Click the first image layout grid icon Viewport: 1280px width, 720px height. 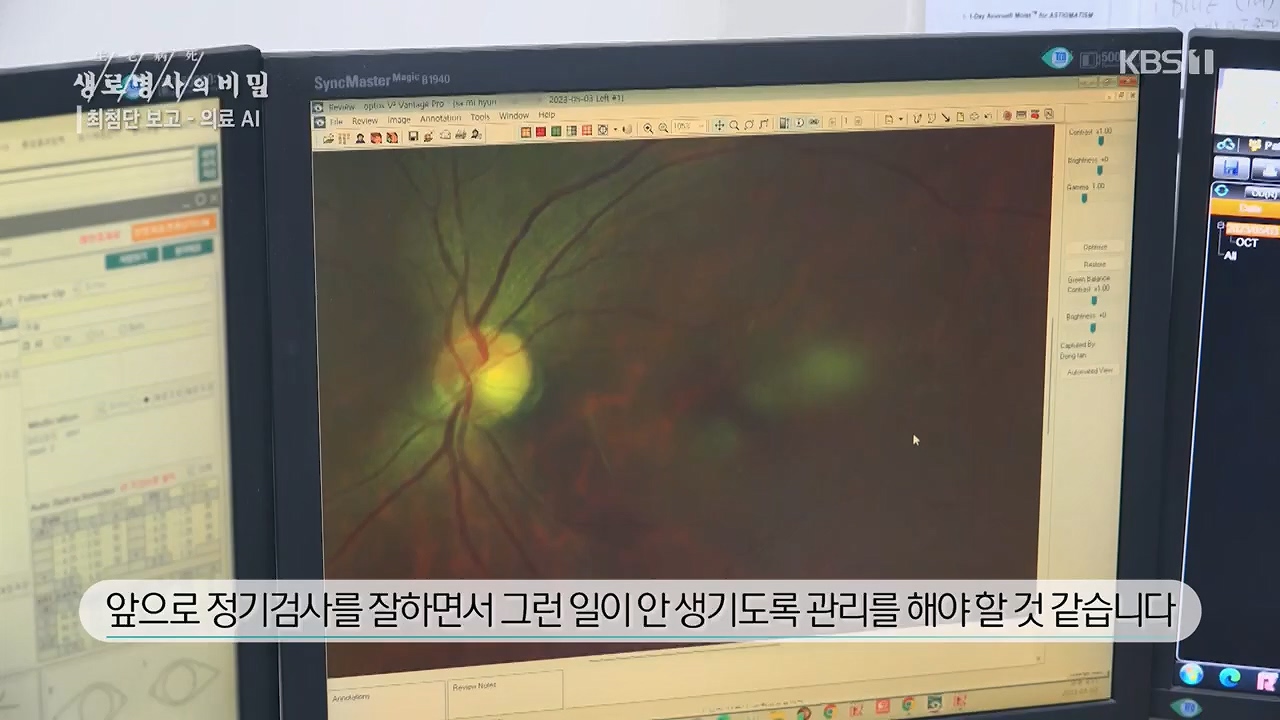tap(525, 132)
